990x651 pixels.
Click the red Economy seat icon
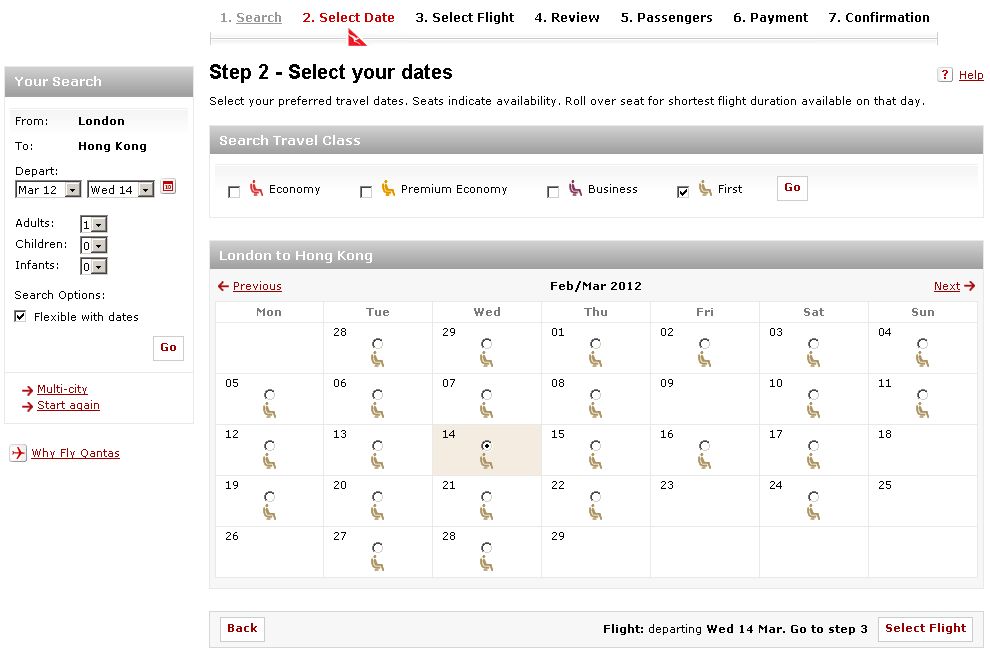coord(256,188)
